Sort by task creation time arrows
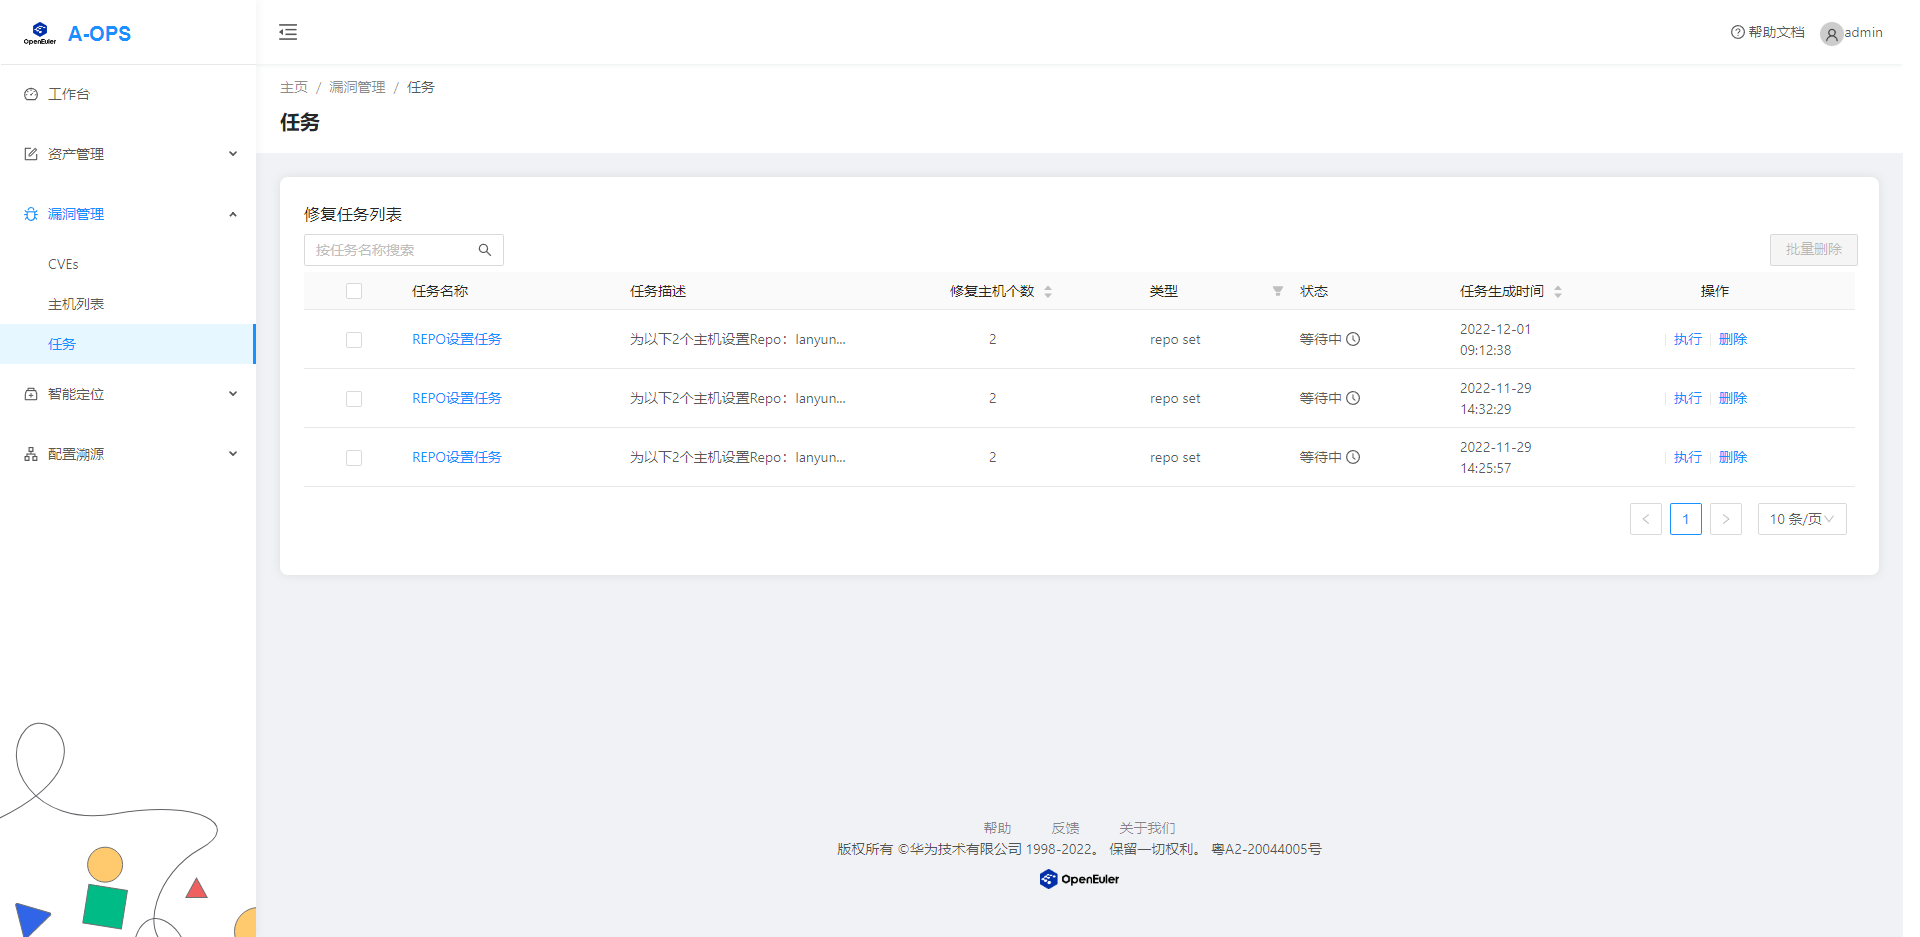1920x937 pixels. click(1558, 292)
